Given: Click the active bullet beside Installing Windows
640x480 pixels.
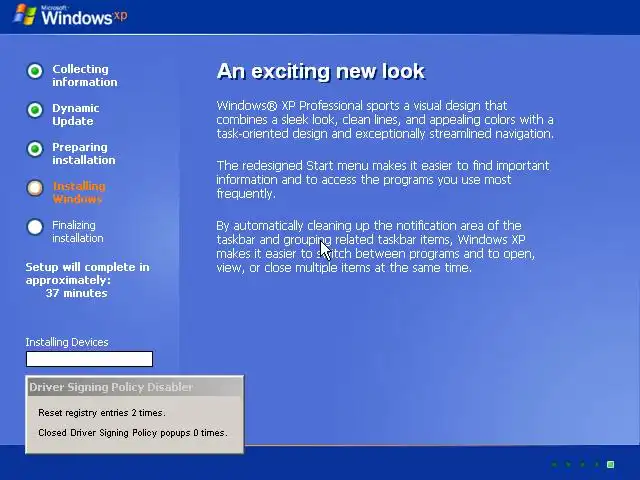Looking at the screenshot, I should click(x=35, y=188).
